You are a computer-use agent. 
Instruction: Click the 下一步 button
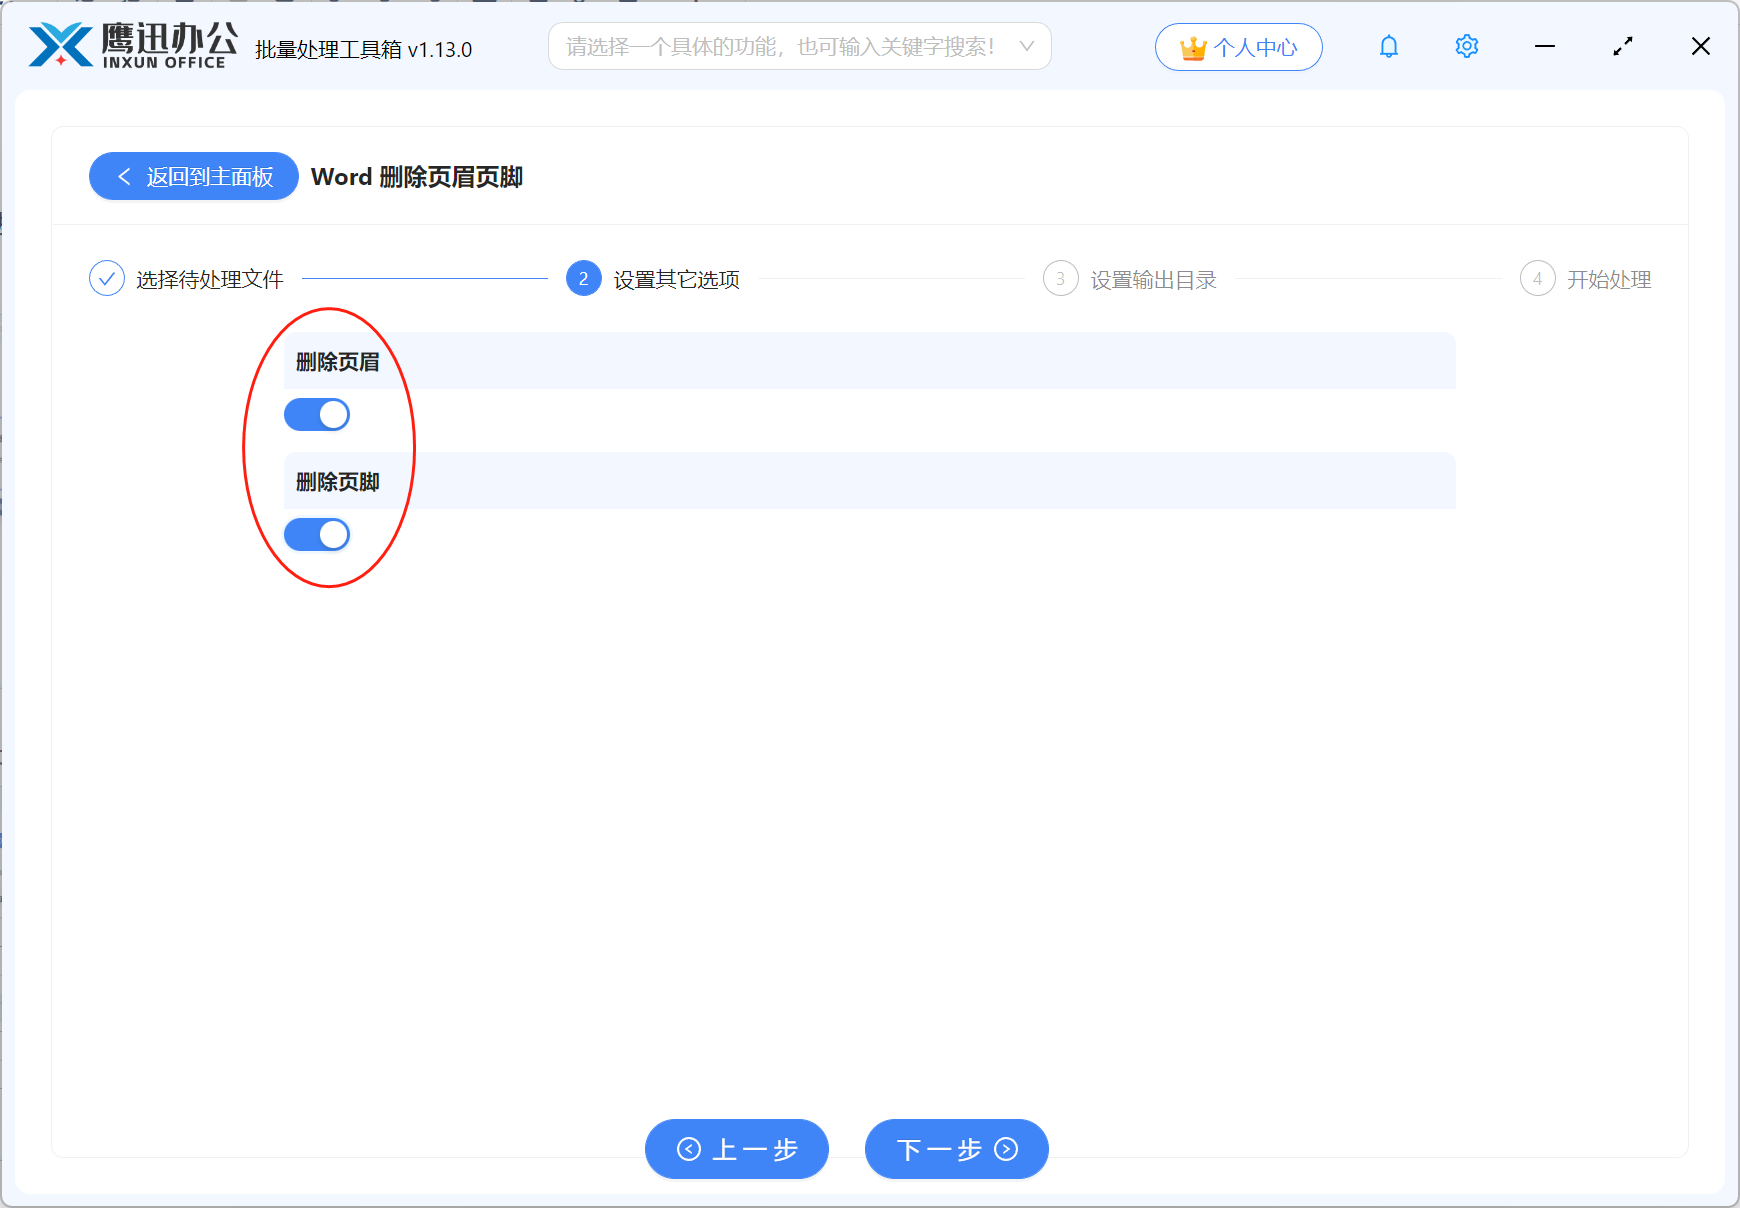(x=955, y=1149)
